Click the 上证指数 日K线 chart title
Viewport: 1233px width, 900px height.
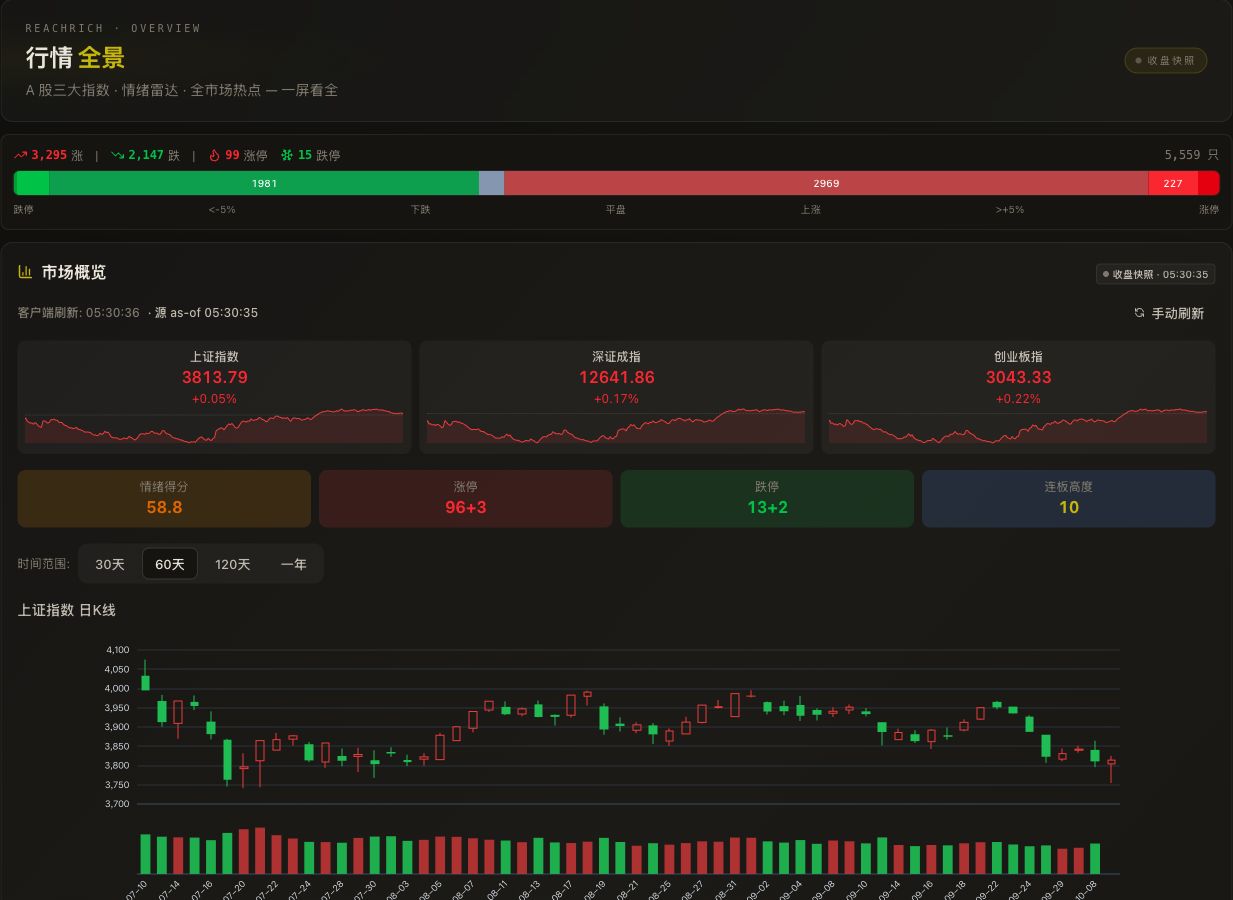point(67,610)
